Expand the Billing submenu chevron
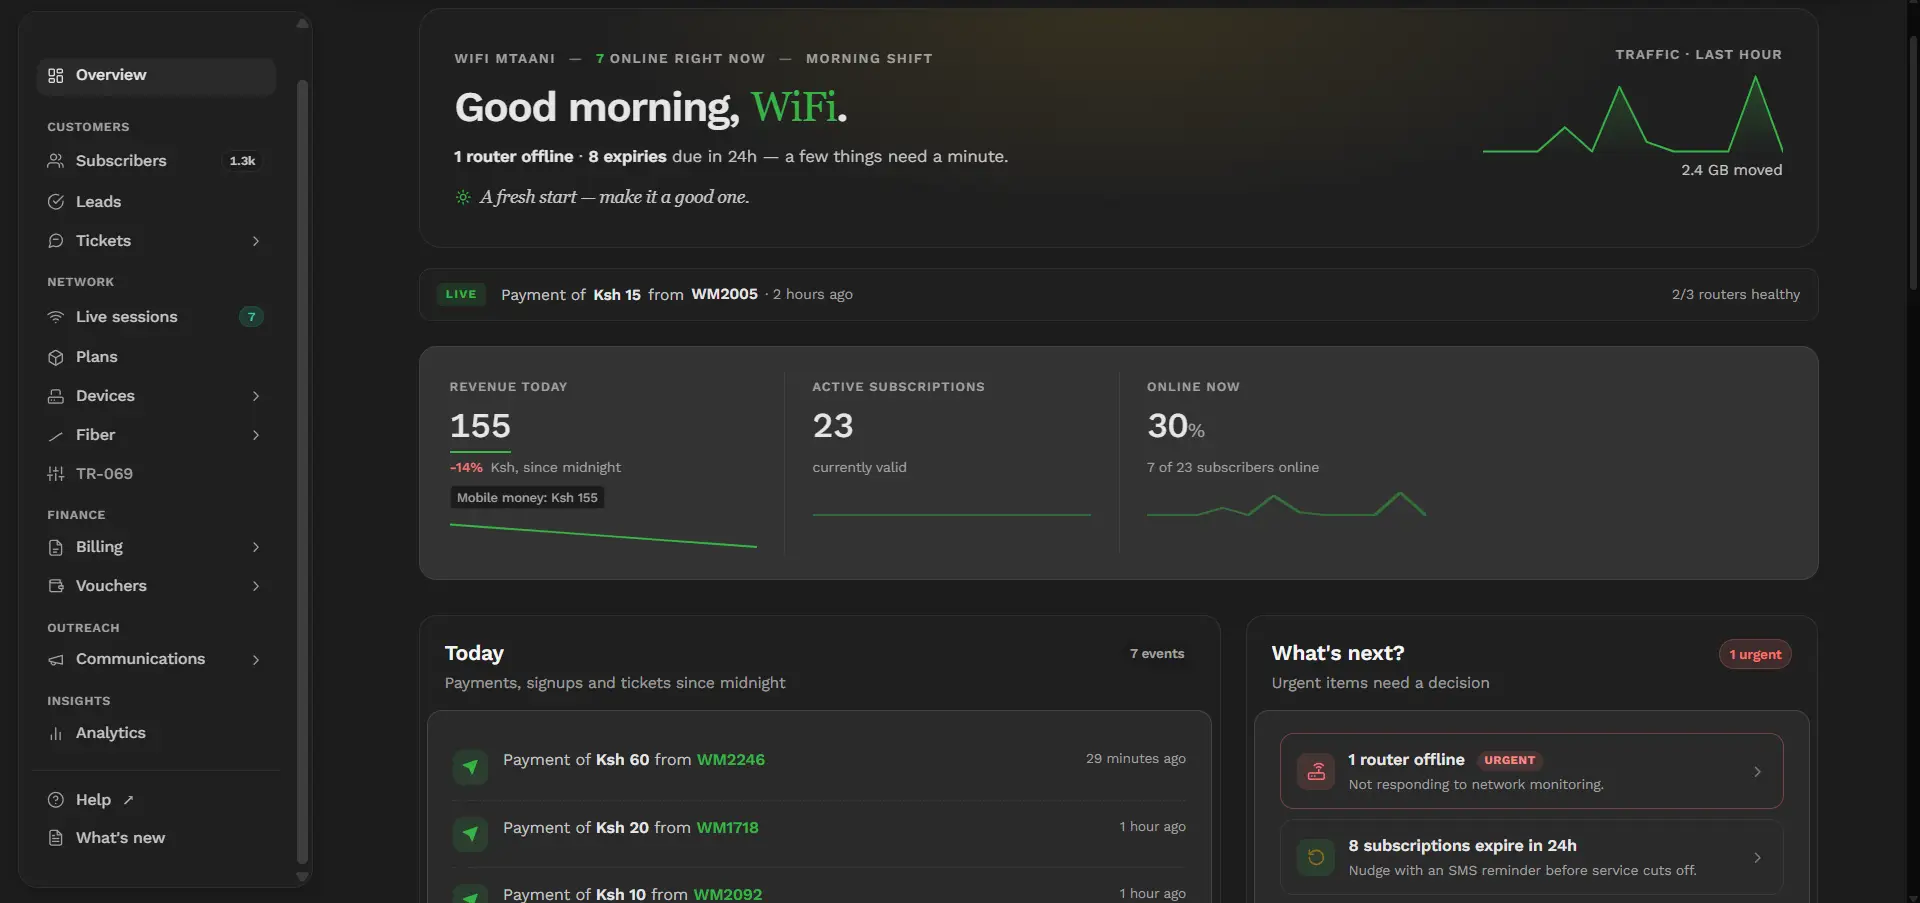The height and width of the screenshot is (903, 1920). pyautogui.click(x=256, y=547)
